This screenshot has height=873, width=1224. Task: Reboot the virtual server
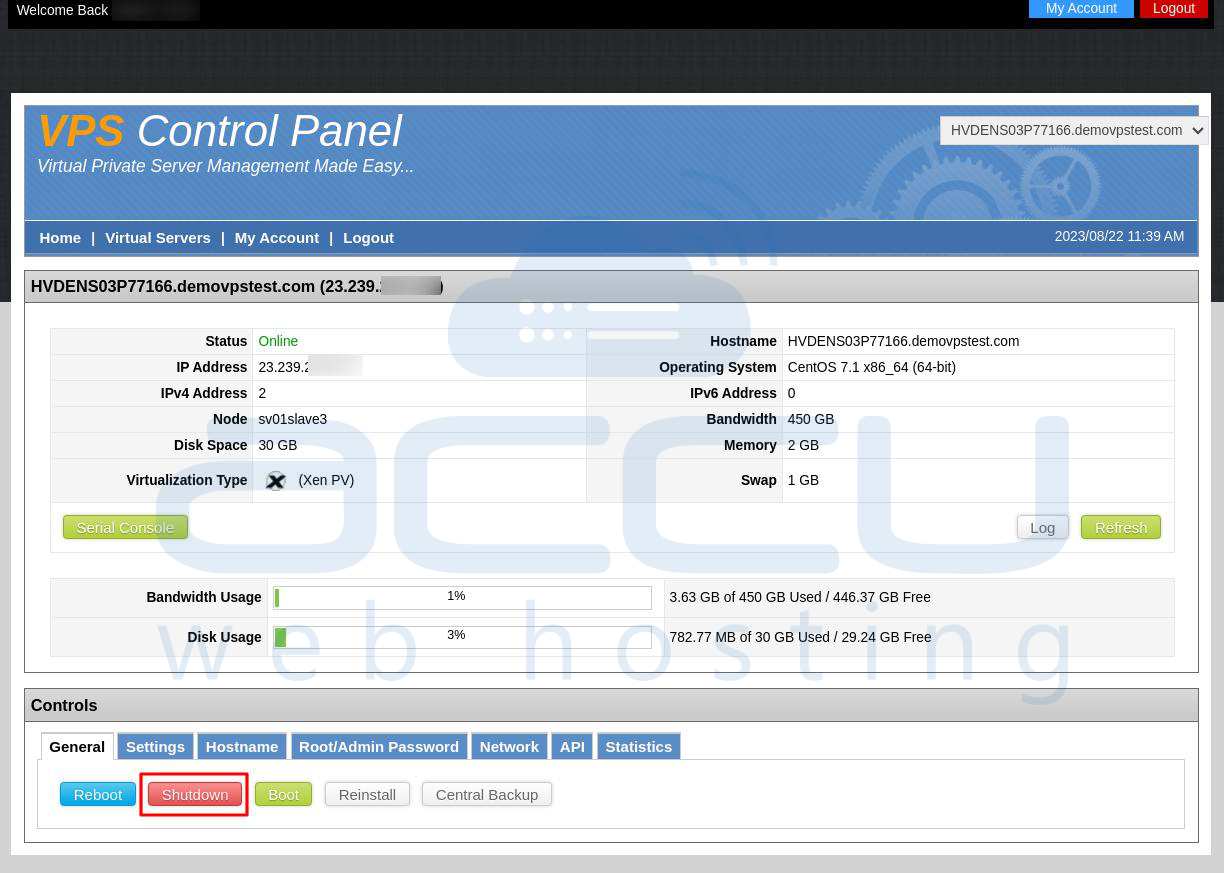tap(98, 794)
